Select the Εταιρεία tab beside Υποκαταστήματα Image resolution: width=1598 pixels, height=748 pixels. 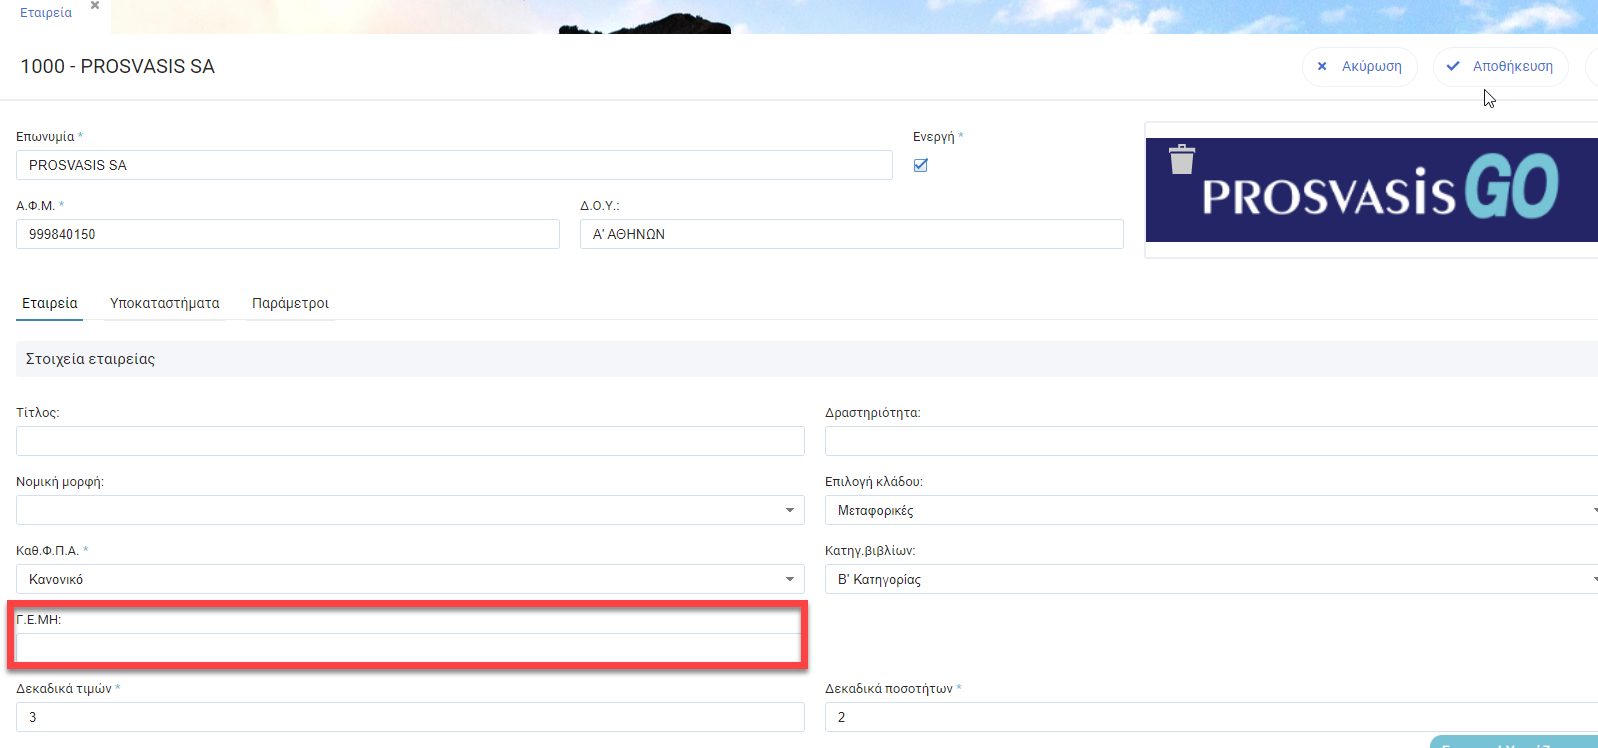[x=50, y=303]
